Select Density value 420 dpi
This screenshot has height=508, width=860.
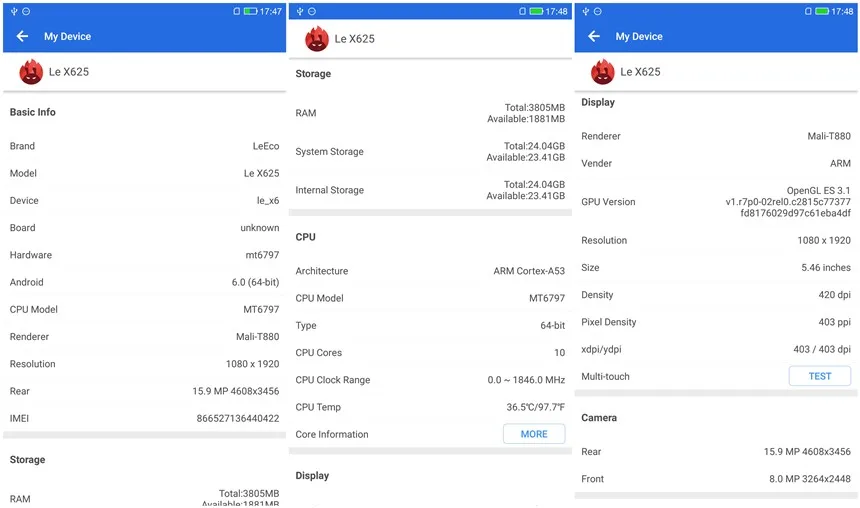click(834, 295)
